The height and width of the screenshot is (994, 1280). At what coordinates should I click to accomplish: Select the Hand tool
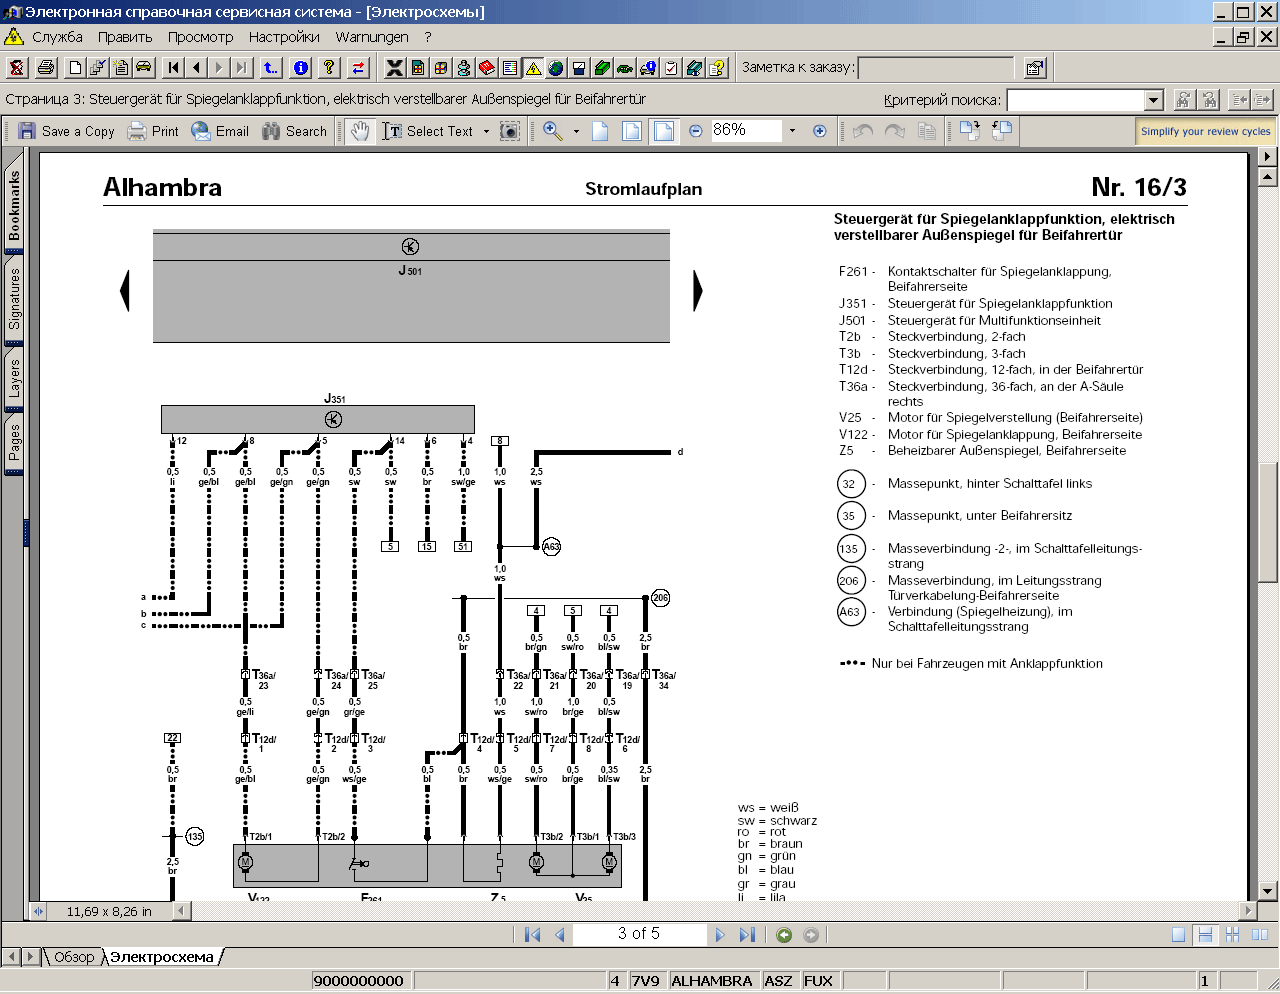360,131
